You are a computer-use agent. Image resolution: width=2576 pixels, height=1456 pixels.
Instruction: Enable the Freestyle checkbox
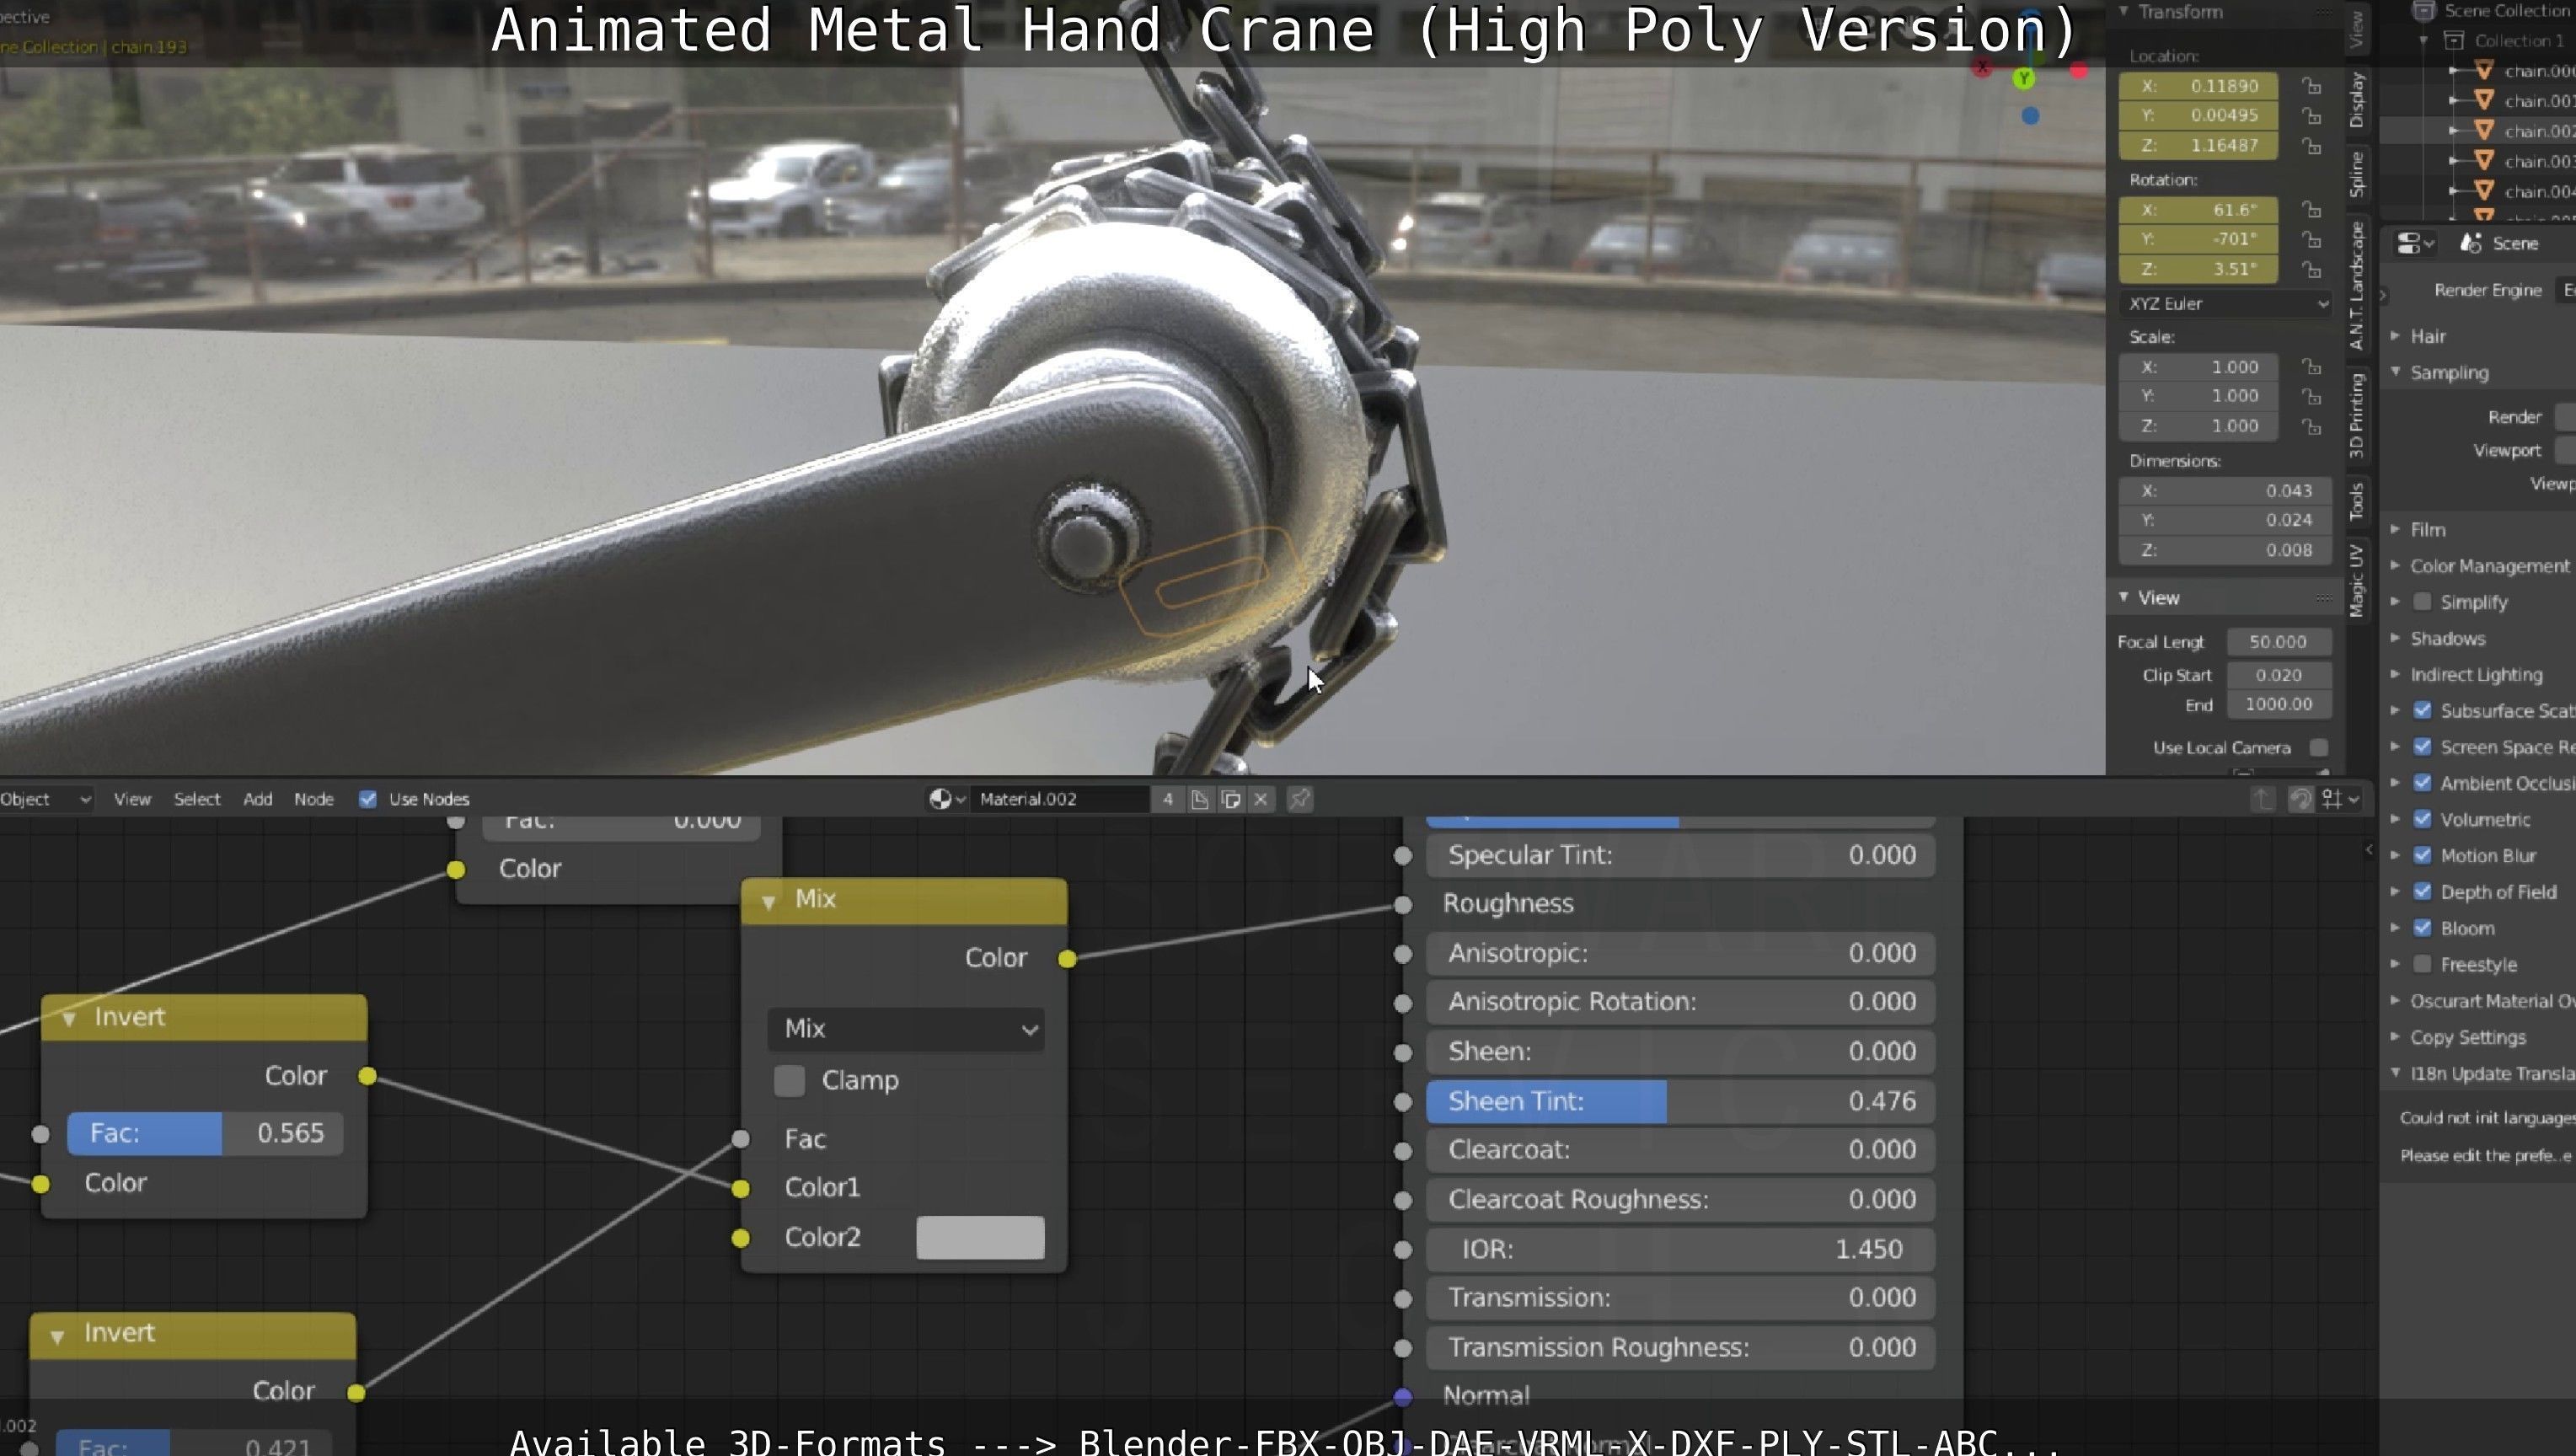[x=2422, y=964]
